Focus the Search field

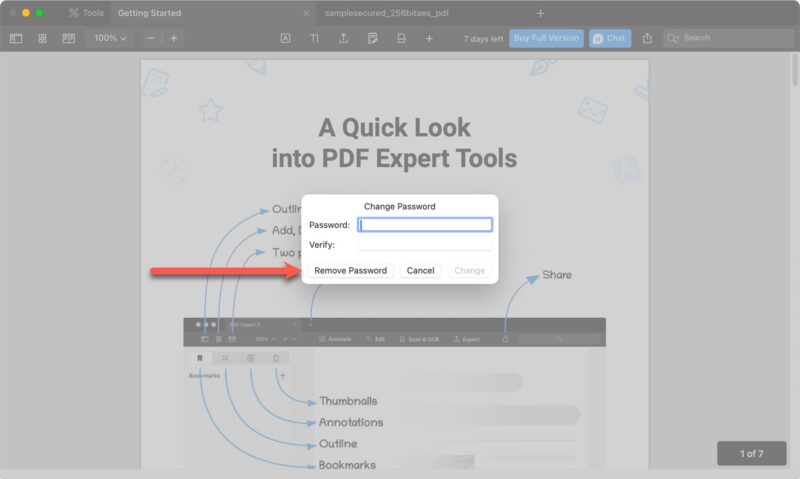click(x=729, y=38)
